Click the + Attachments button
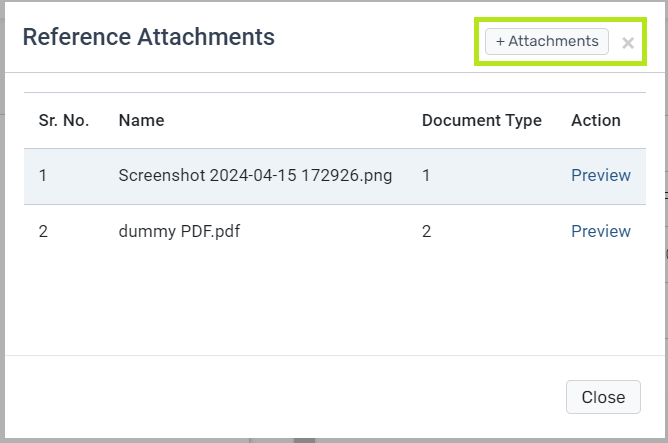668x443 pixels. click(547, 41)
